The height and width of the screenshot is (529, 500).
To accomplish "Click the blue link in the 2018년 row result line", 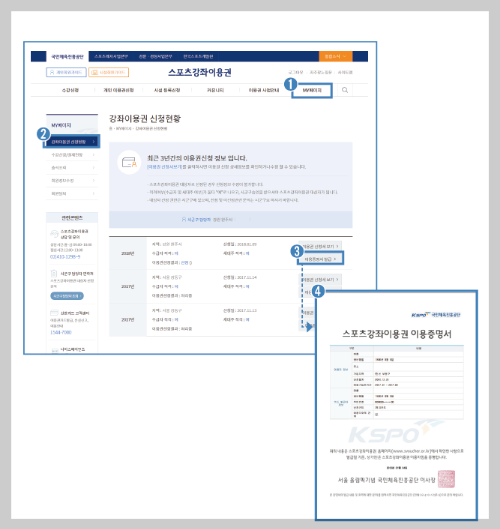I will [x=186, y=262].
